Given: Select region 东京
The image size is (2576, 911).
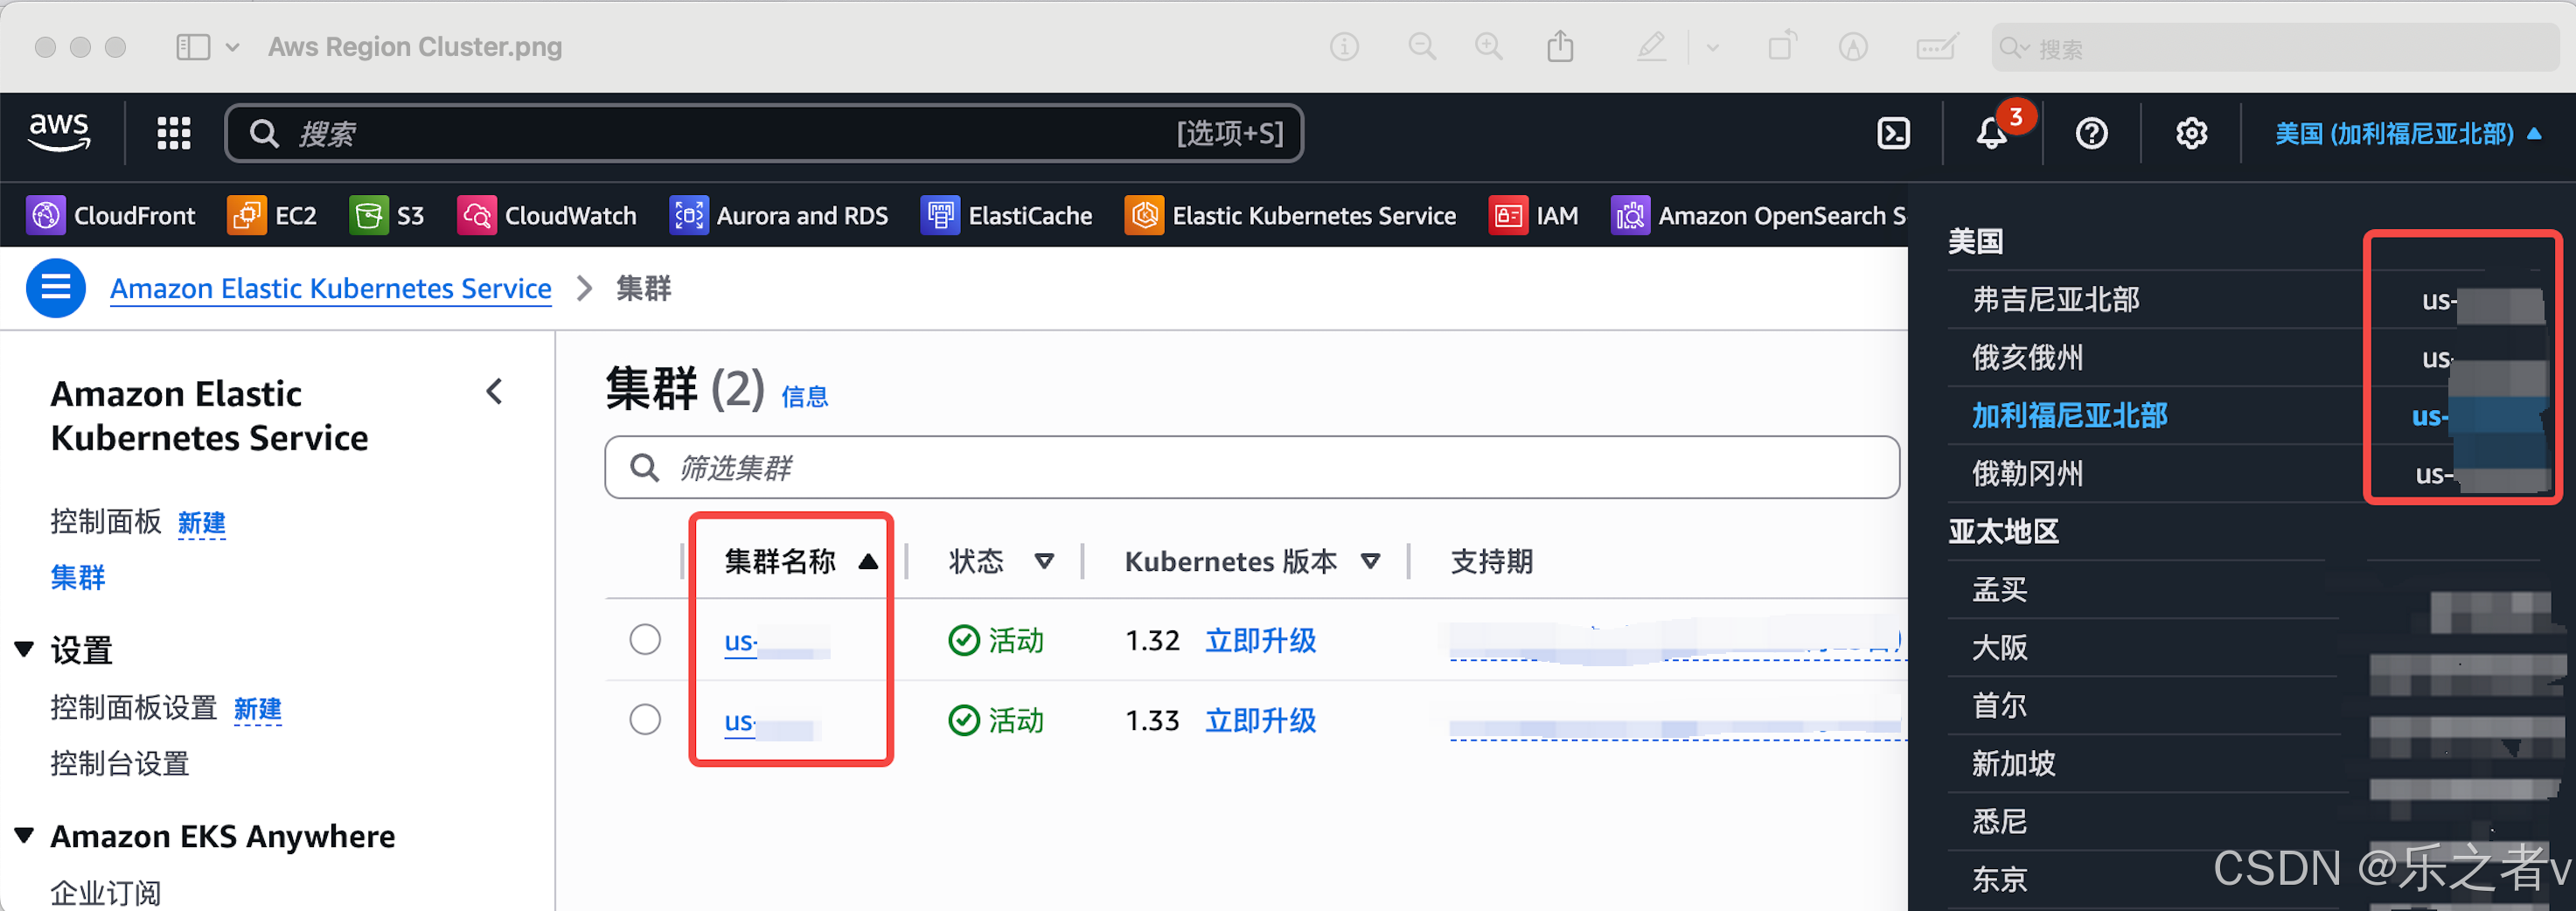Looking at the screenshot, I should pos(1999,879).
